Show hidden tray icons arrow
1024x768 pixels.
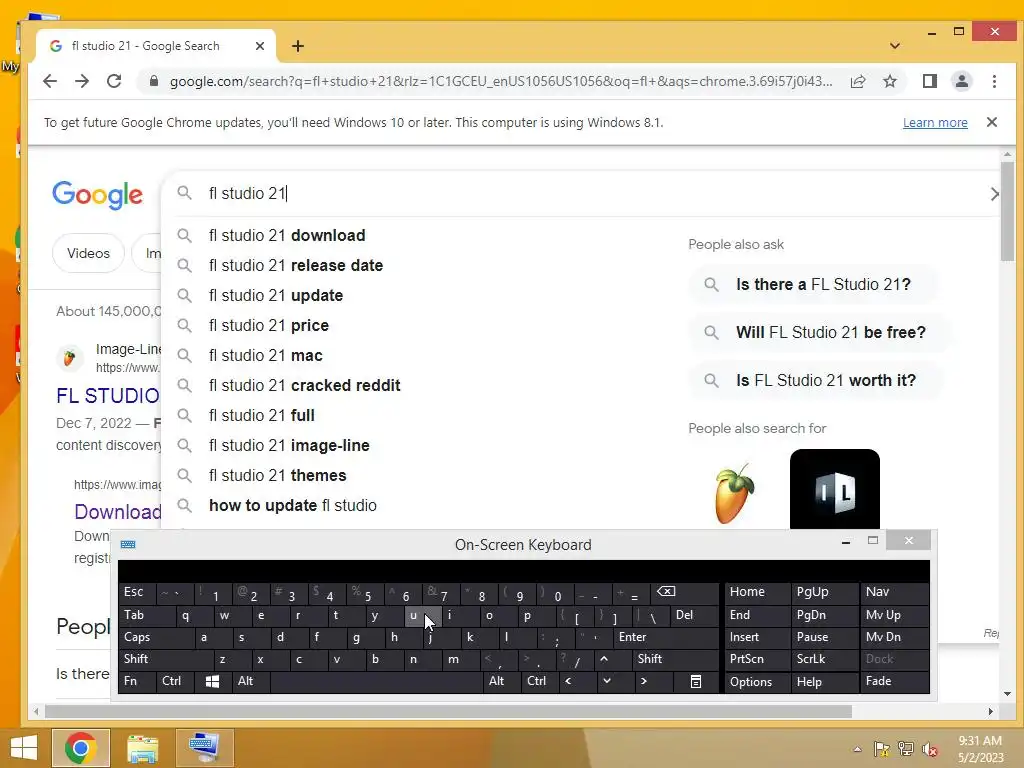click(857, 749)
